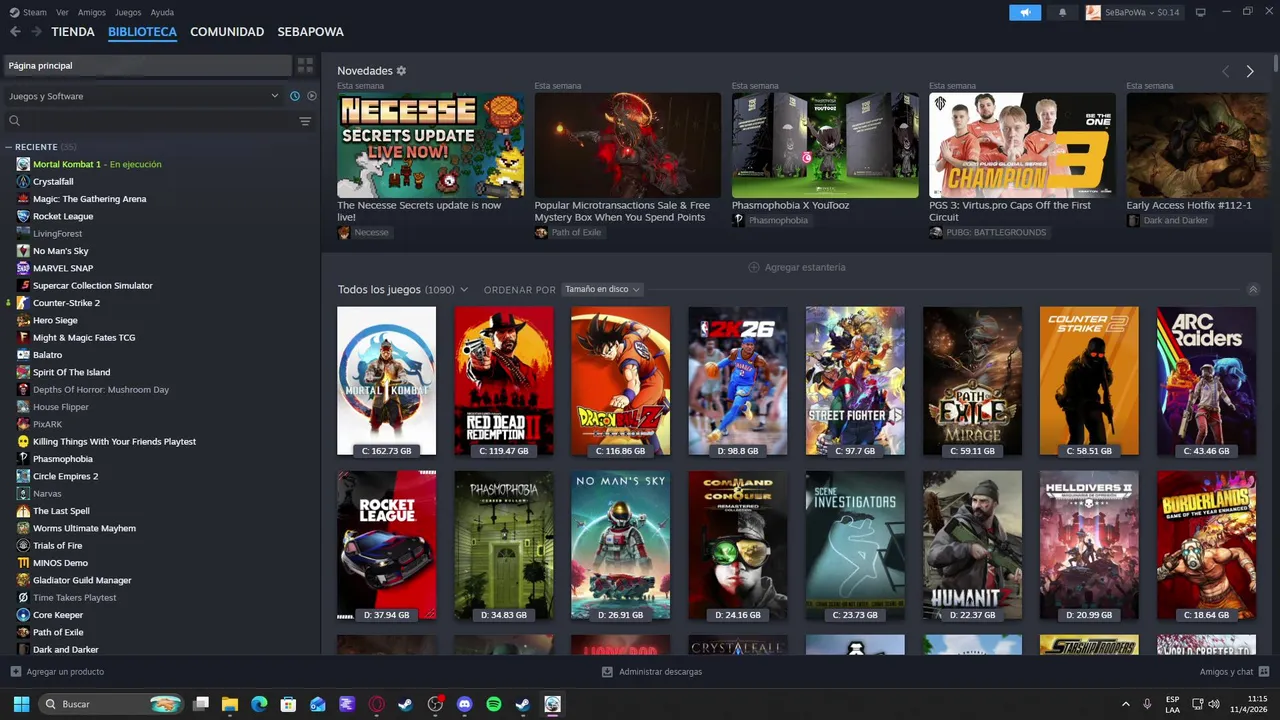Switch to Big Picture mode monitor icon
This screenshot has width=1280, height=720.
[1201, 12]
